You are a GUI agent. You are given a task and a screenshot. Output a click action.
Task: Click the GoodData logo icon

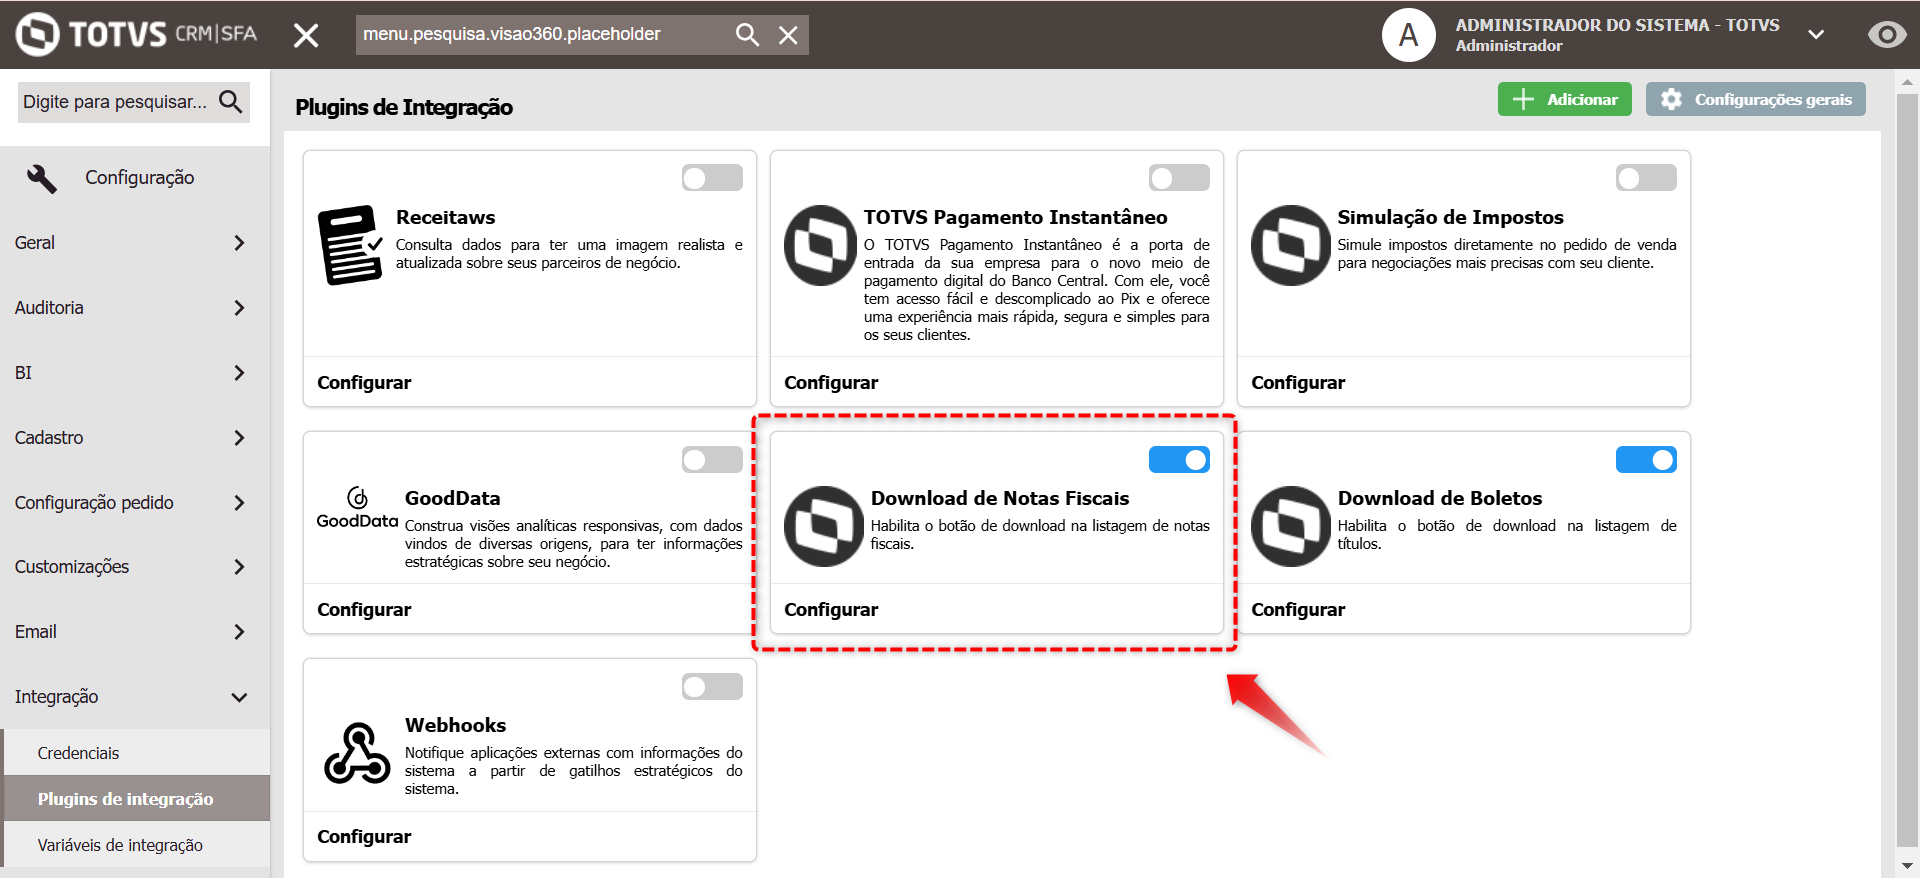pos(357,508)
